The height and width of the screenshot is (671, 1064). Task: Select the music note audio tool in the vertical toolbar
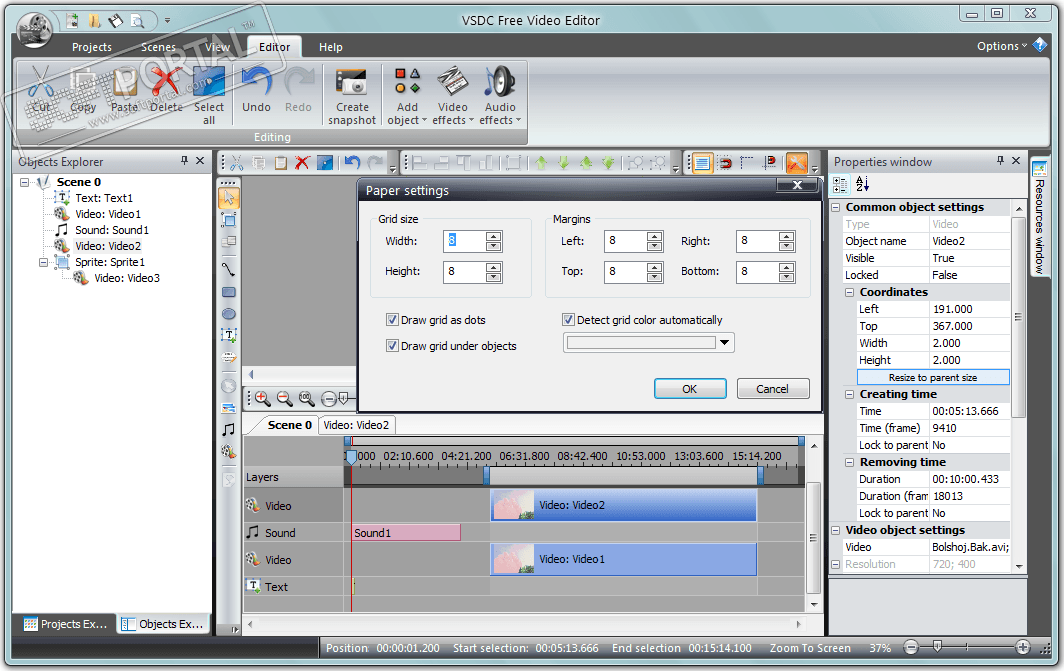pos(229,429)
